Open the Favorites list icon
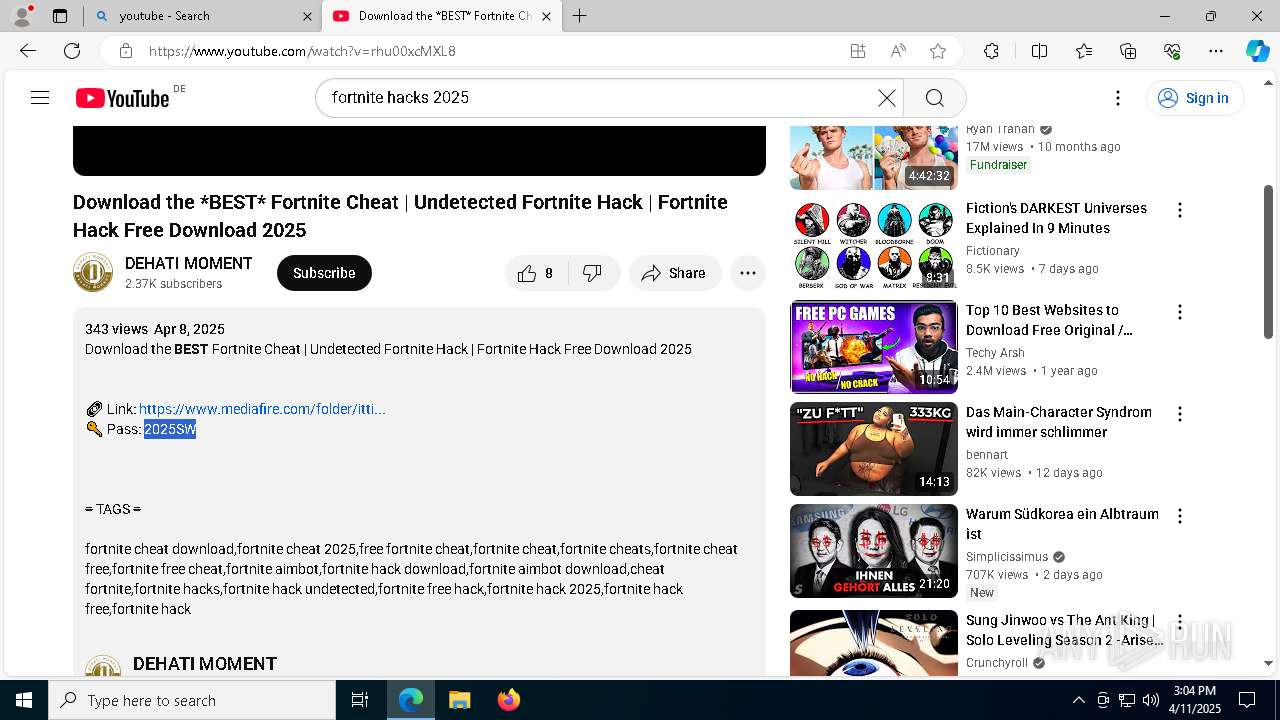Viewport: 1280px width, 720px height. click(x=1084, y=51)
